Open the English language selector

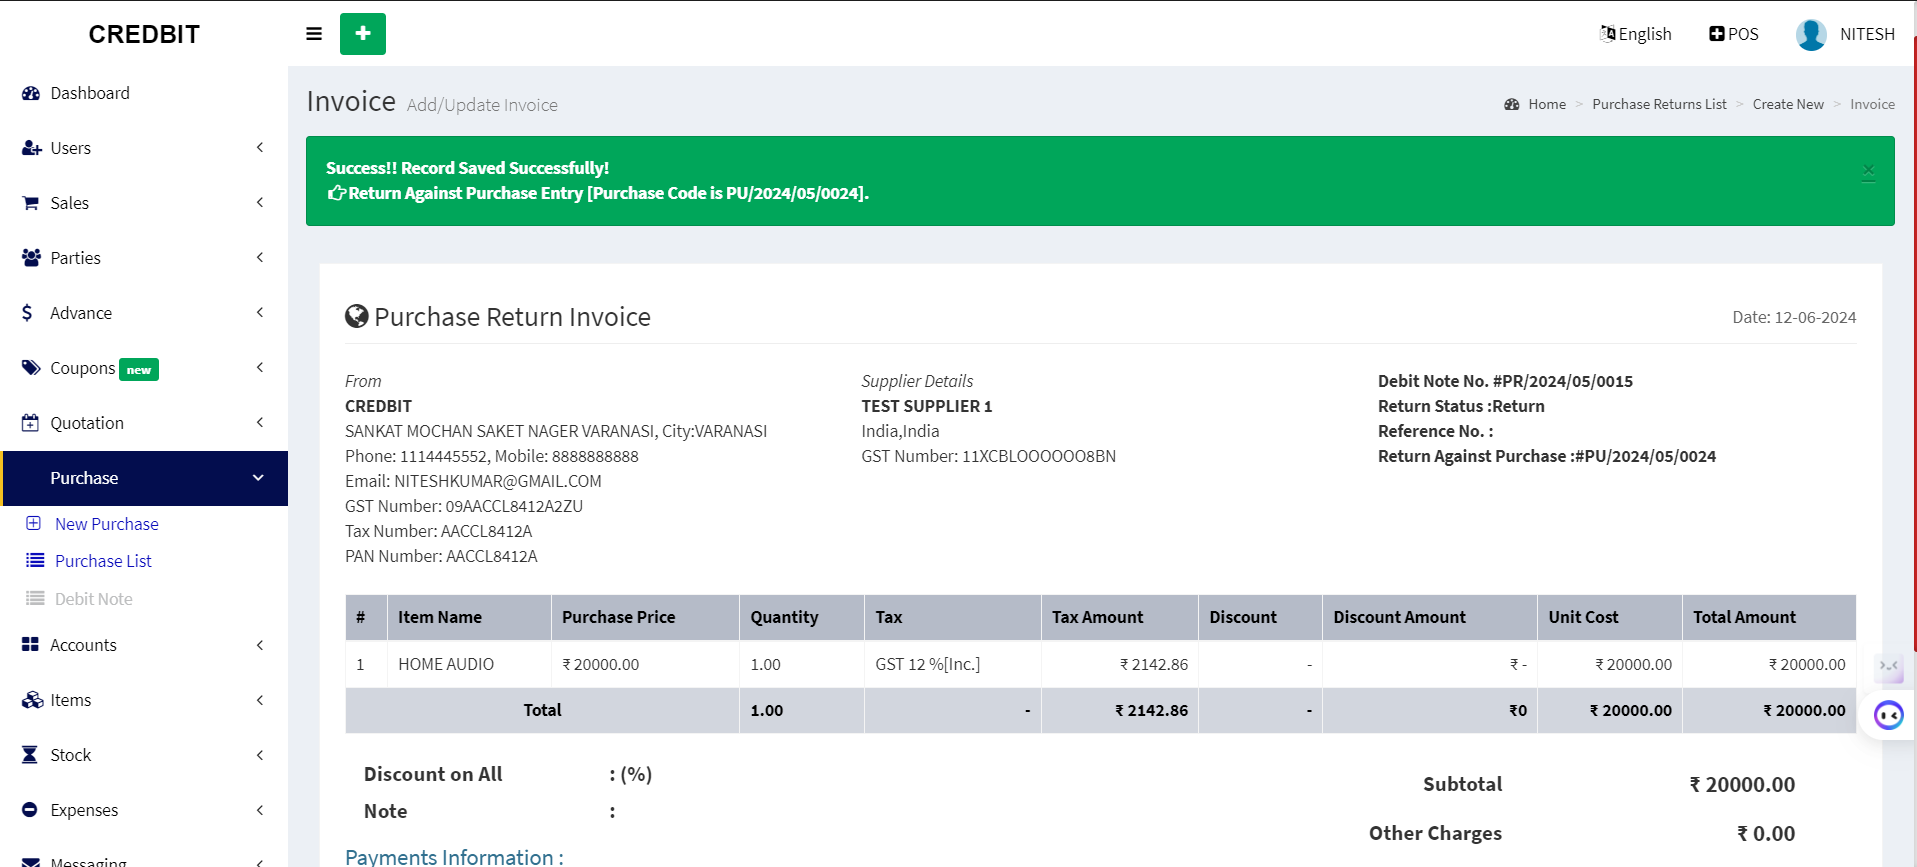1636,34
